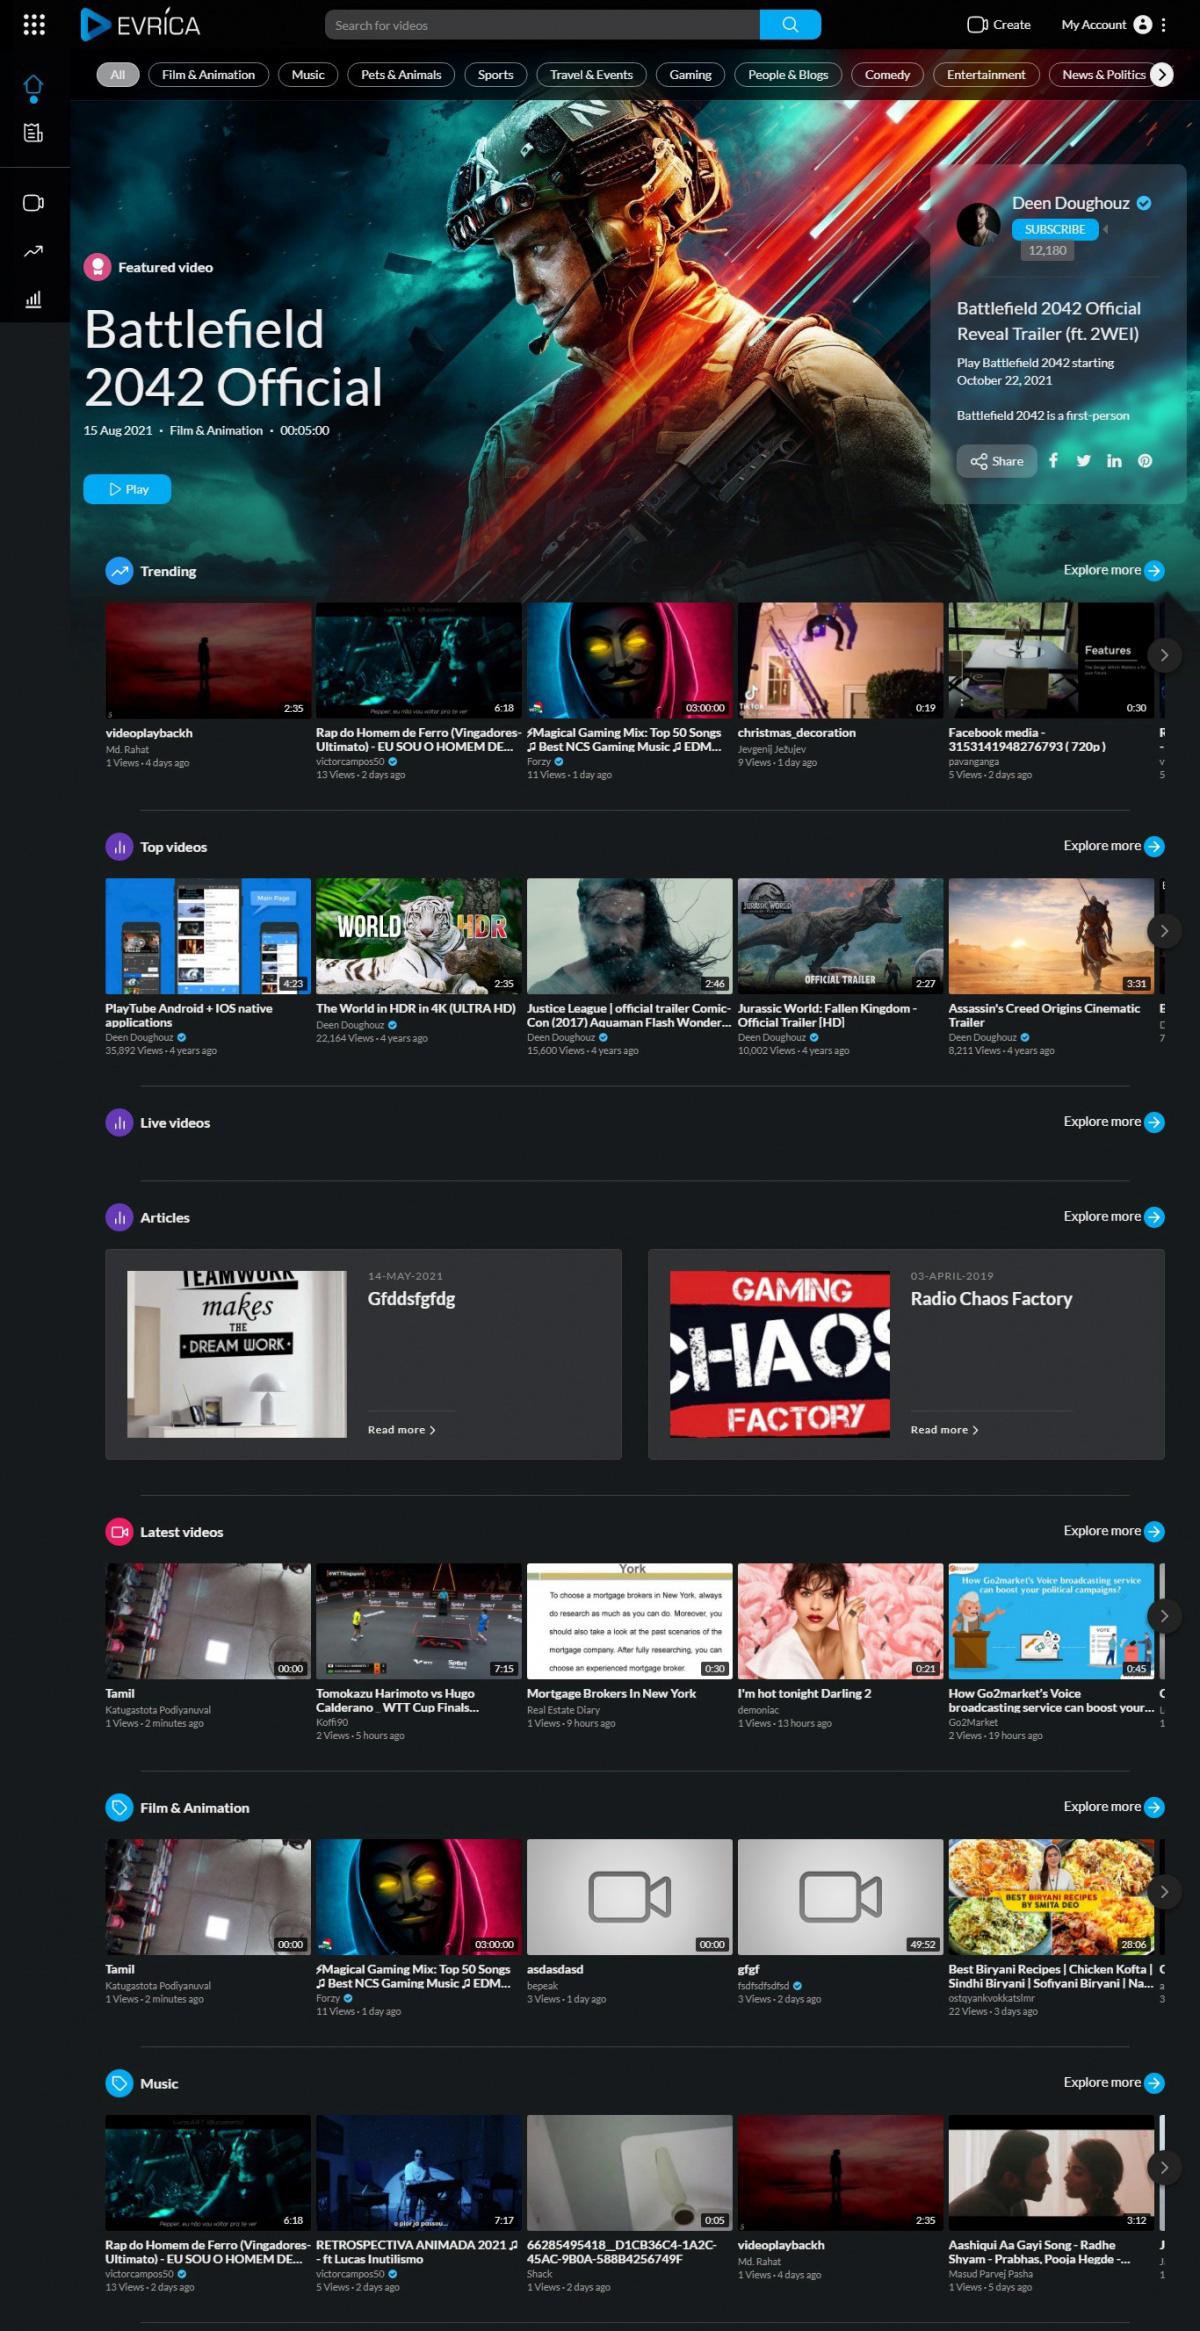Share featured video on Pinterest icon
Screen dimensions: 1200x2331
pyautogui.click(x=1145, y=460)
